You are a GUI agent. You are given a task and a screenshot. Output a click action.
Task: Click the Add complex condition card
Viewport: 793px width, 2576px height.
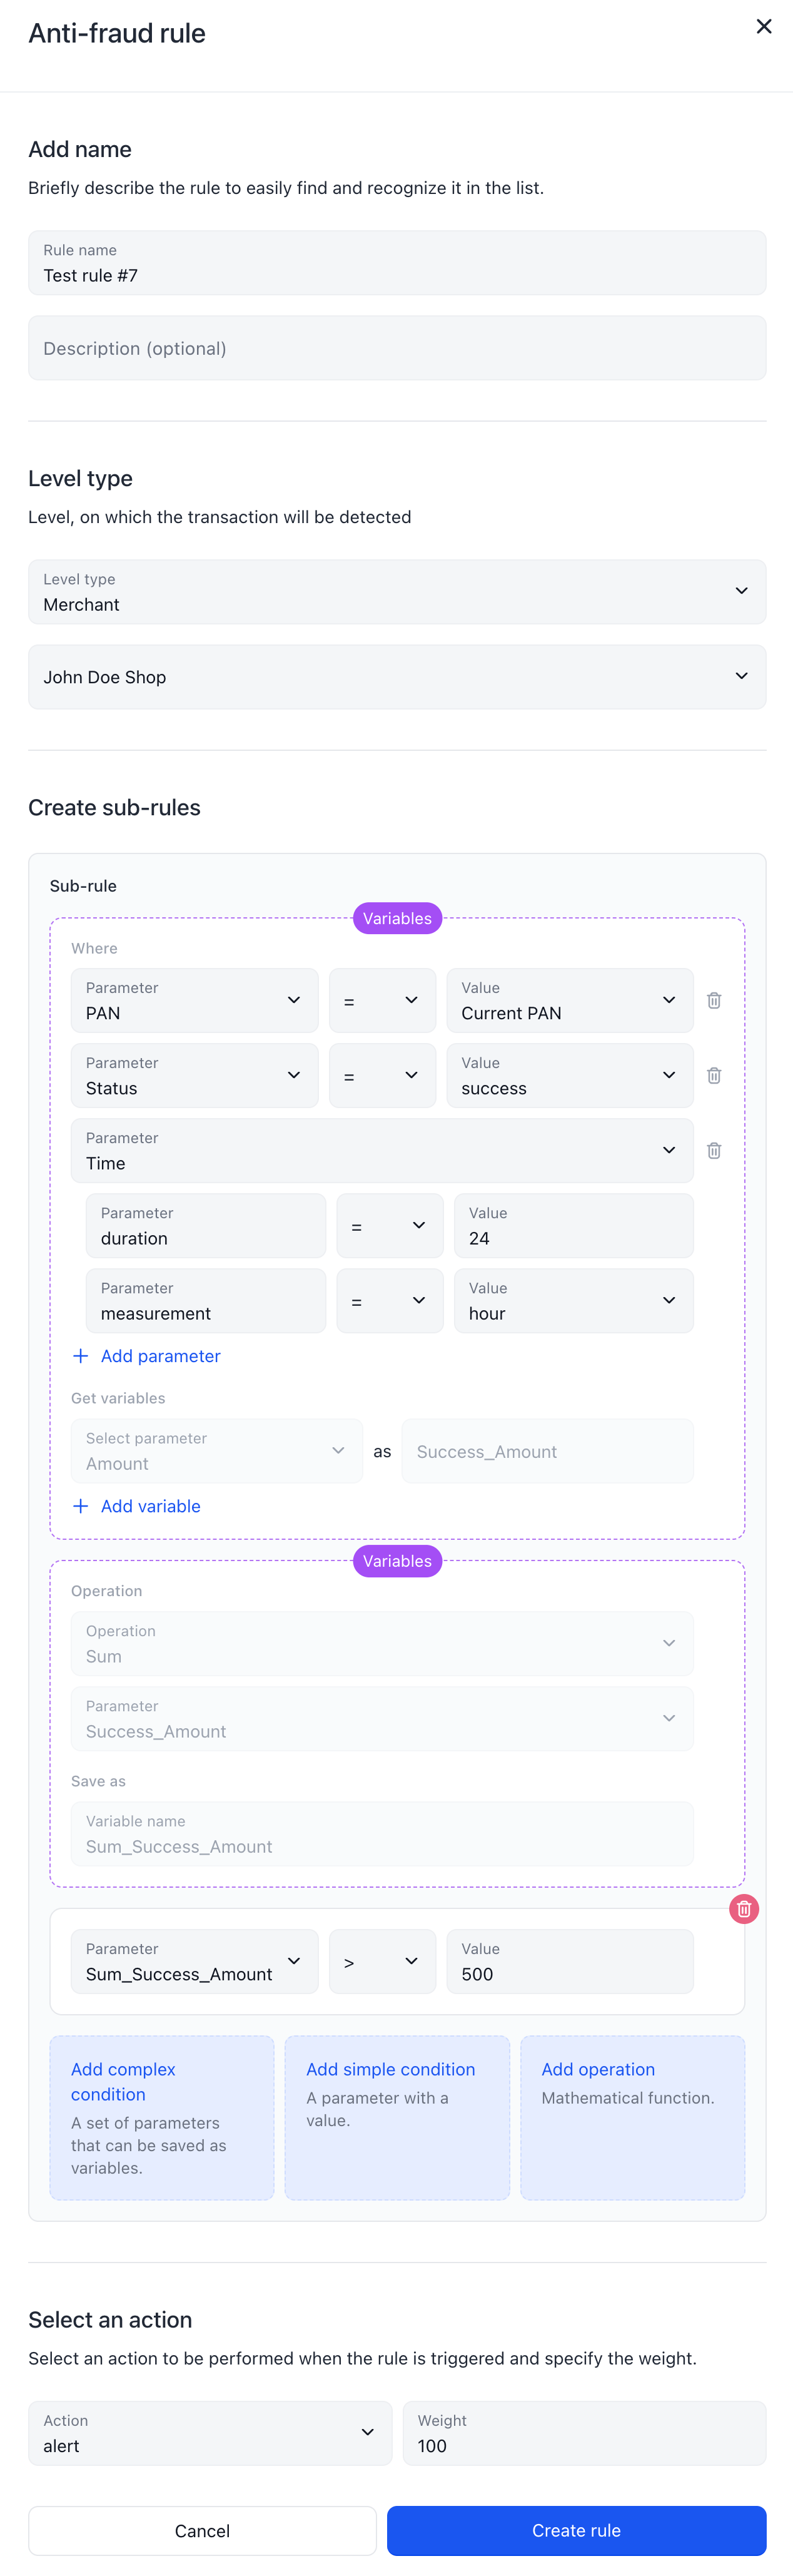pyautogui.click(x=162, y=2118)
